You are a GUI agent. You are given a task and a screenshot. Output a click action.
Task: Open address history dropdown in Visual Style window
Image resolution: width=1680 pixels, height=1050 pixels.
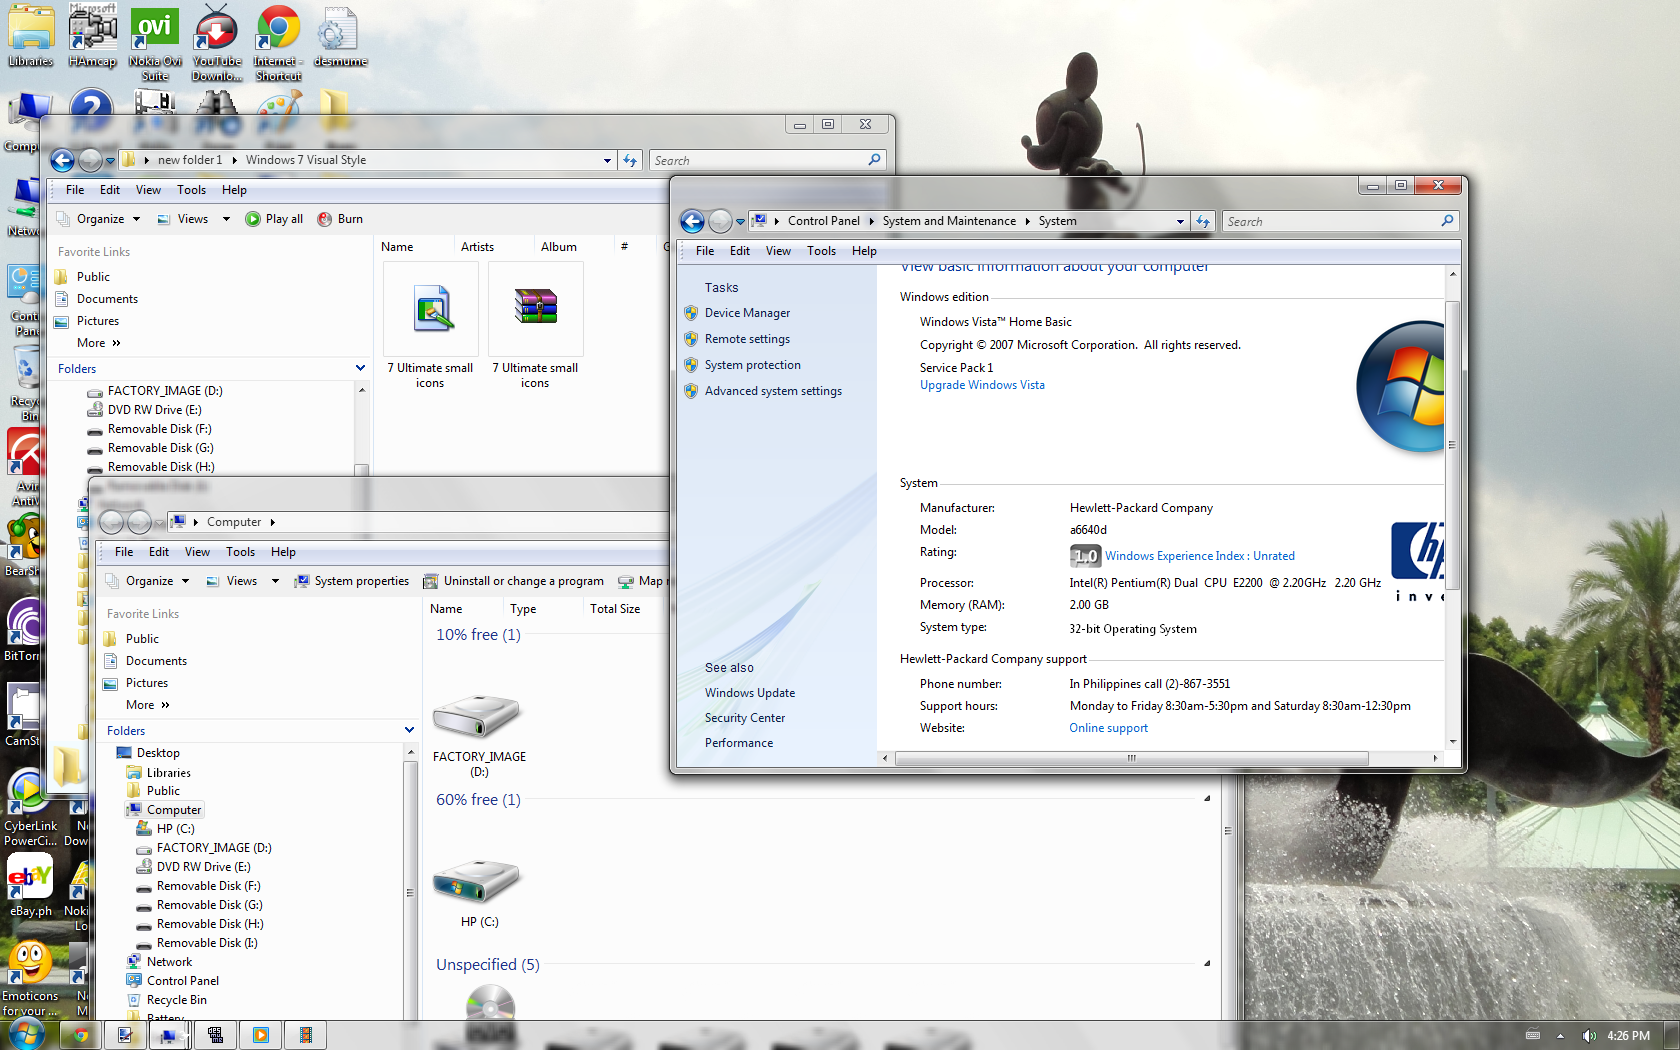pos(607,160)
